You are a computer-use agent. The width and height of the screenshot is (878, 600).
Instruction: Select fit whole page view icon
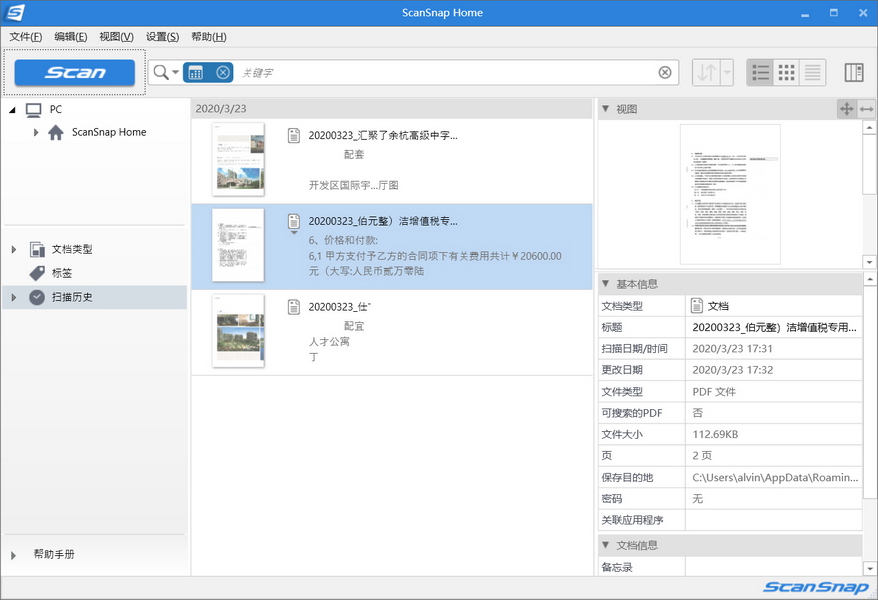(x=846, y=109)
